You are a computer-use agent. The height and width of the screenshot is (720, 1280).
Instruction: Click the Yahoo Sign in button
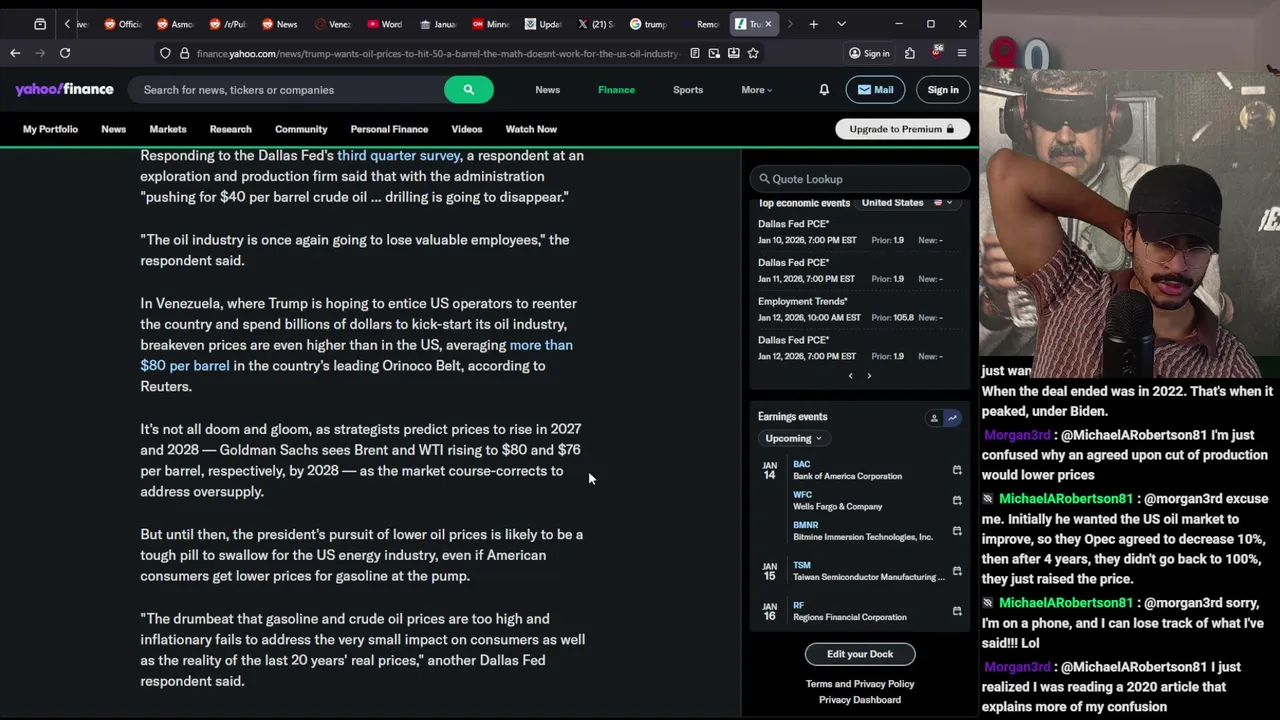click(942, 90)
